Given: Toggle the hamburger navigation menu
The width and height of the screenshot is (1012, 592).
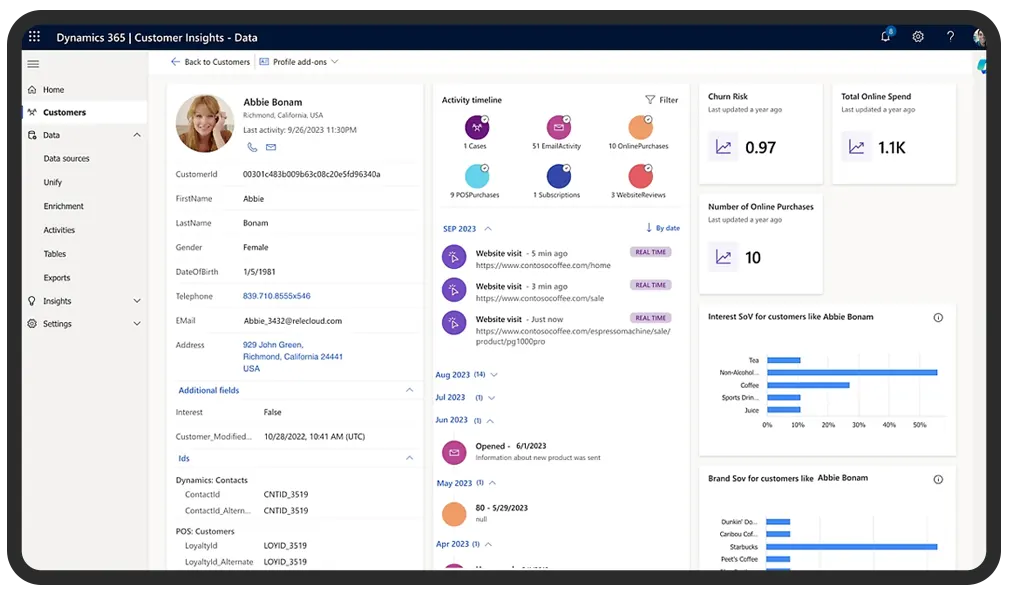Looking at the screenshot, I should [x=33, y=64].
